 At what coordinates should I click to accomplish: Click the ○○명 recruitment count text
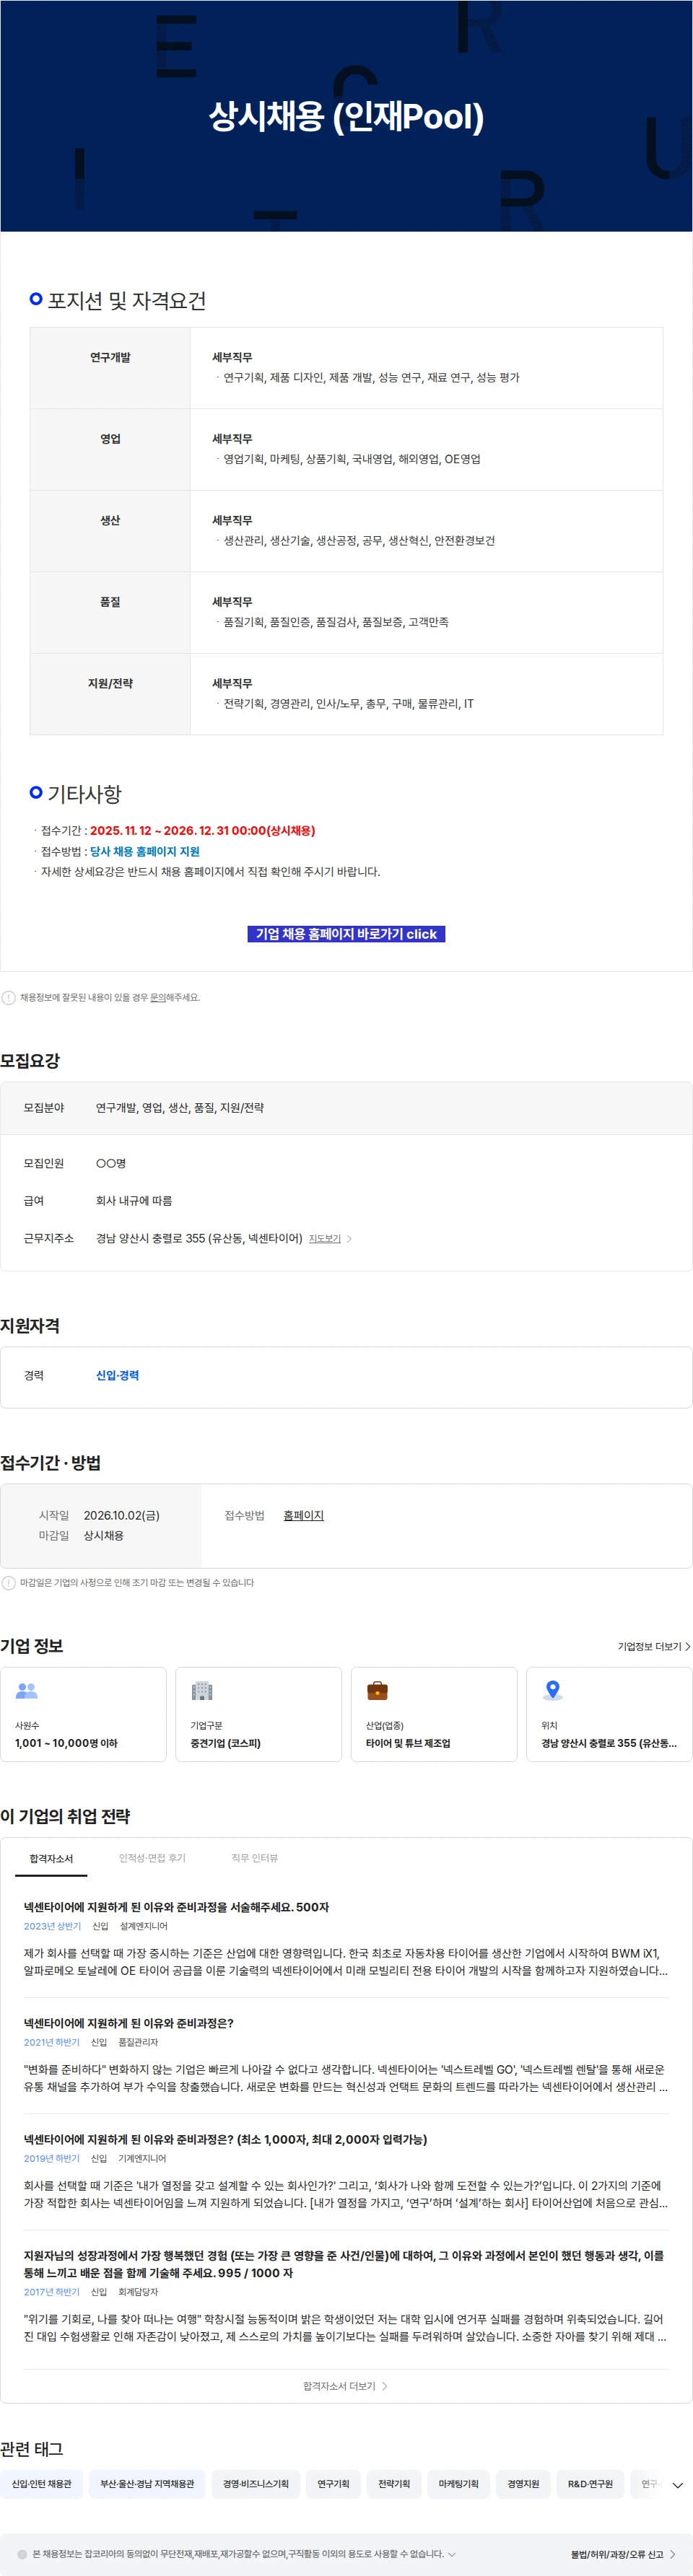pos(111,1163)
